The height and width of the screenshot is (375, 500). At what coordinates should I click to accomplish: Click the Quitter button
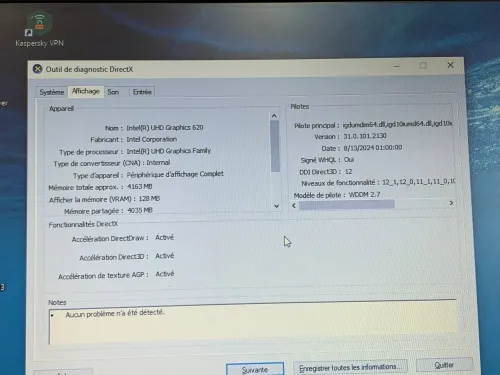pyautogui.click(x=444, y=365)
